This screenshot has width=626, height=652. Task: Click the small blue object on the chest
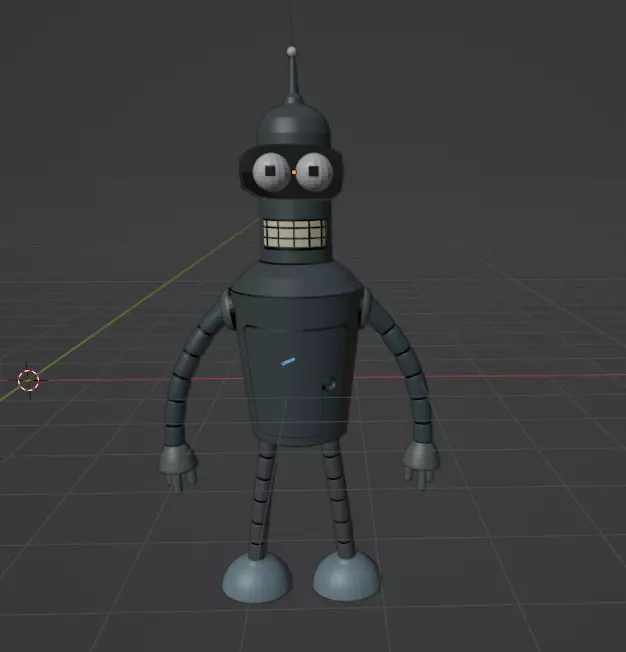pos(288,361)
